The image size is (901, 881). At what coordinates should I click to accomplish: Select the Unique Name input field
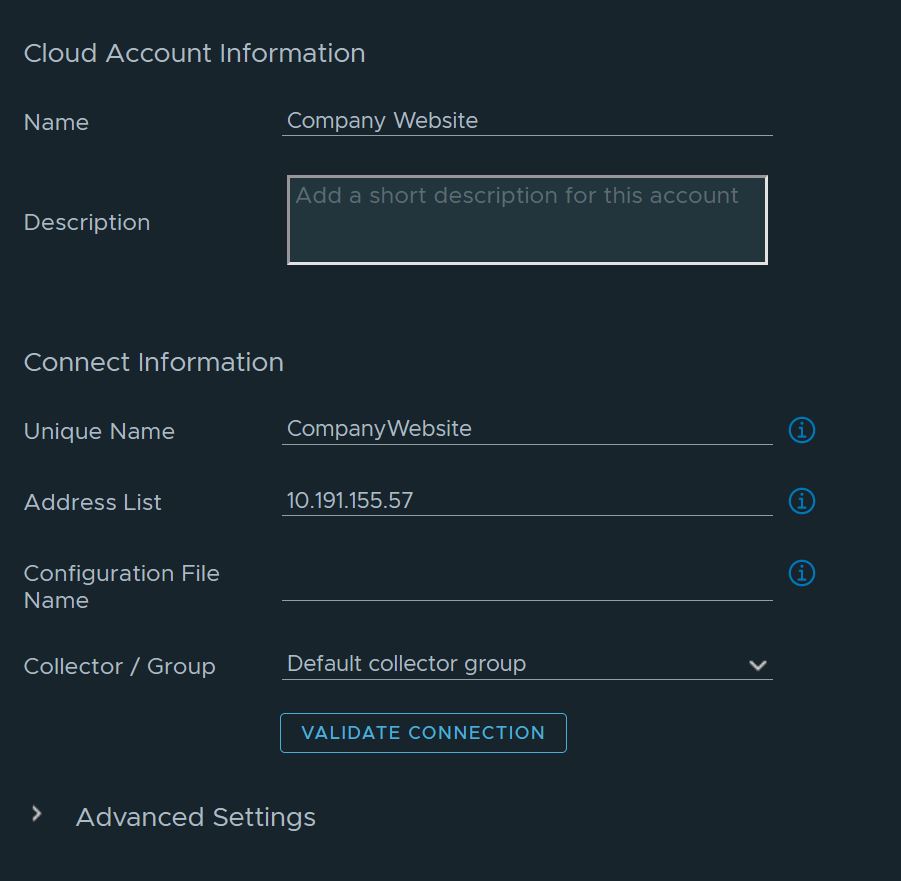point(526,429)
